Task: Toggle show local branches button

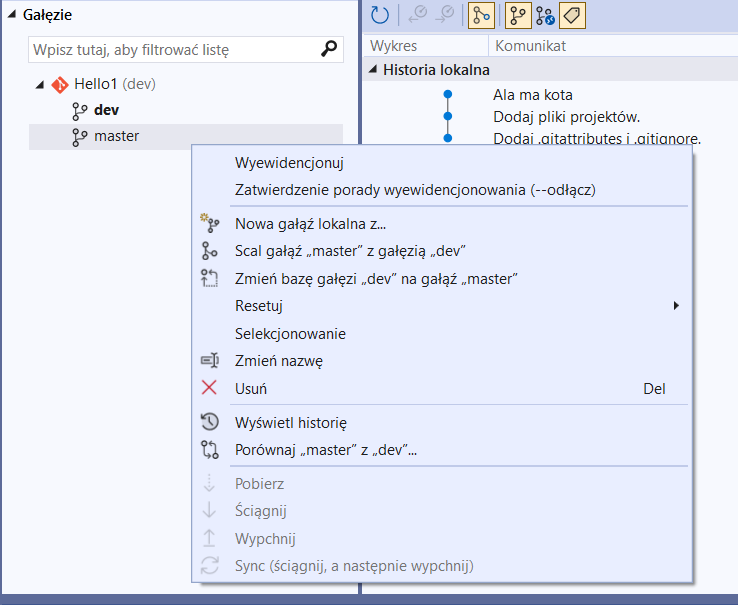Action: [x=518, y=15]
